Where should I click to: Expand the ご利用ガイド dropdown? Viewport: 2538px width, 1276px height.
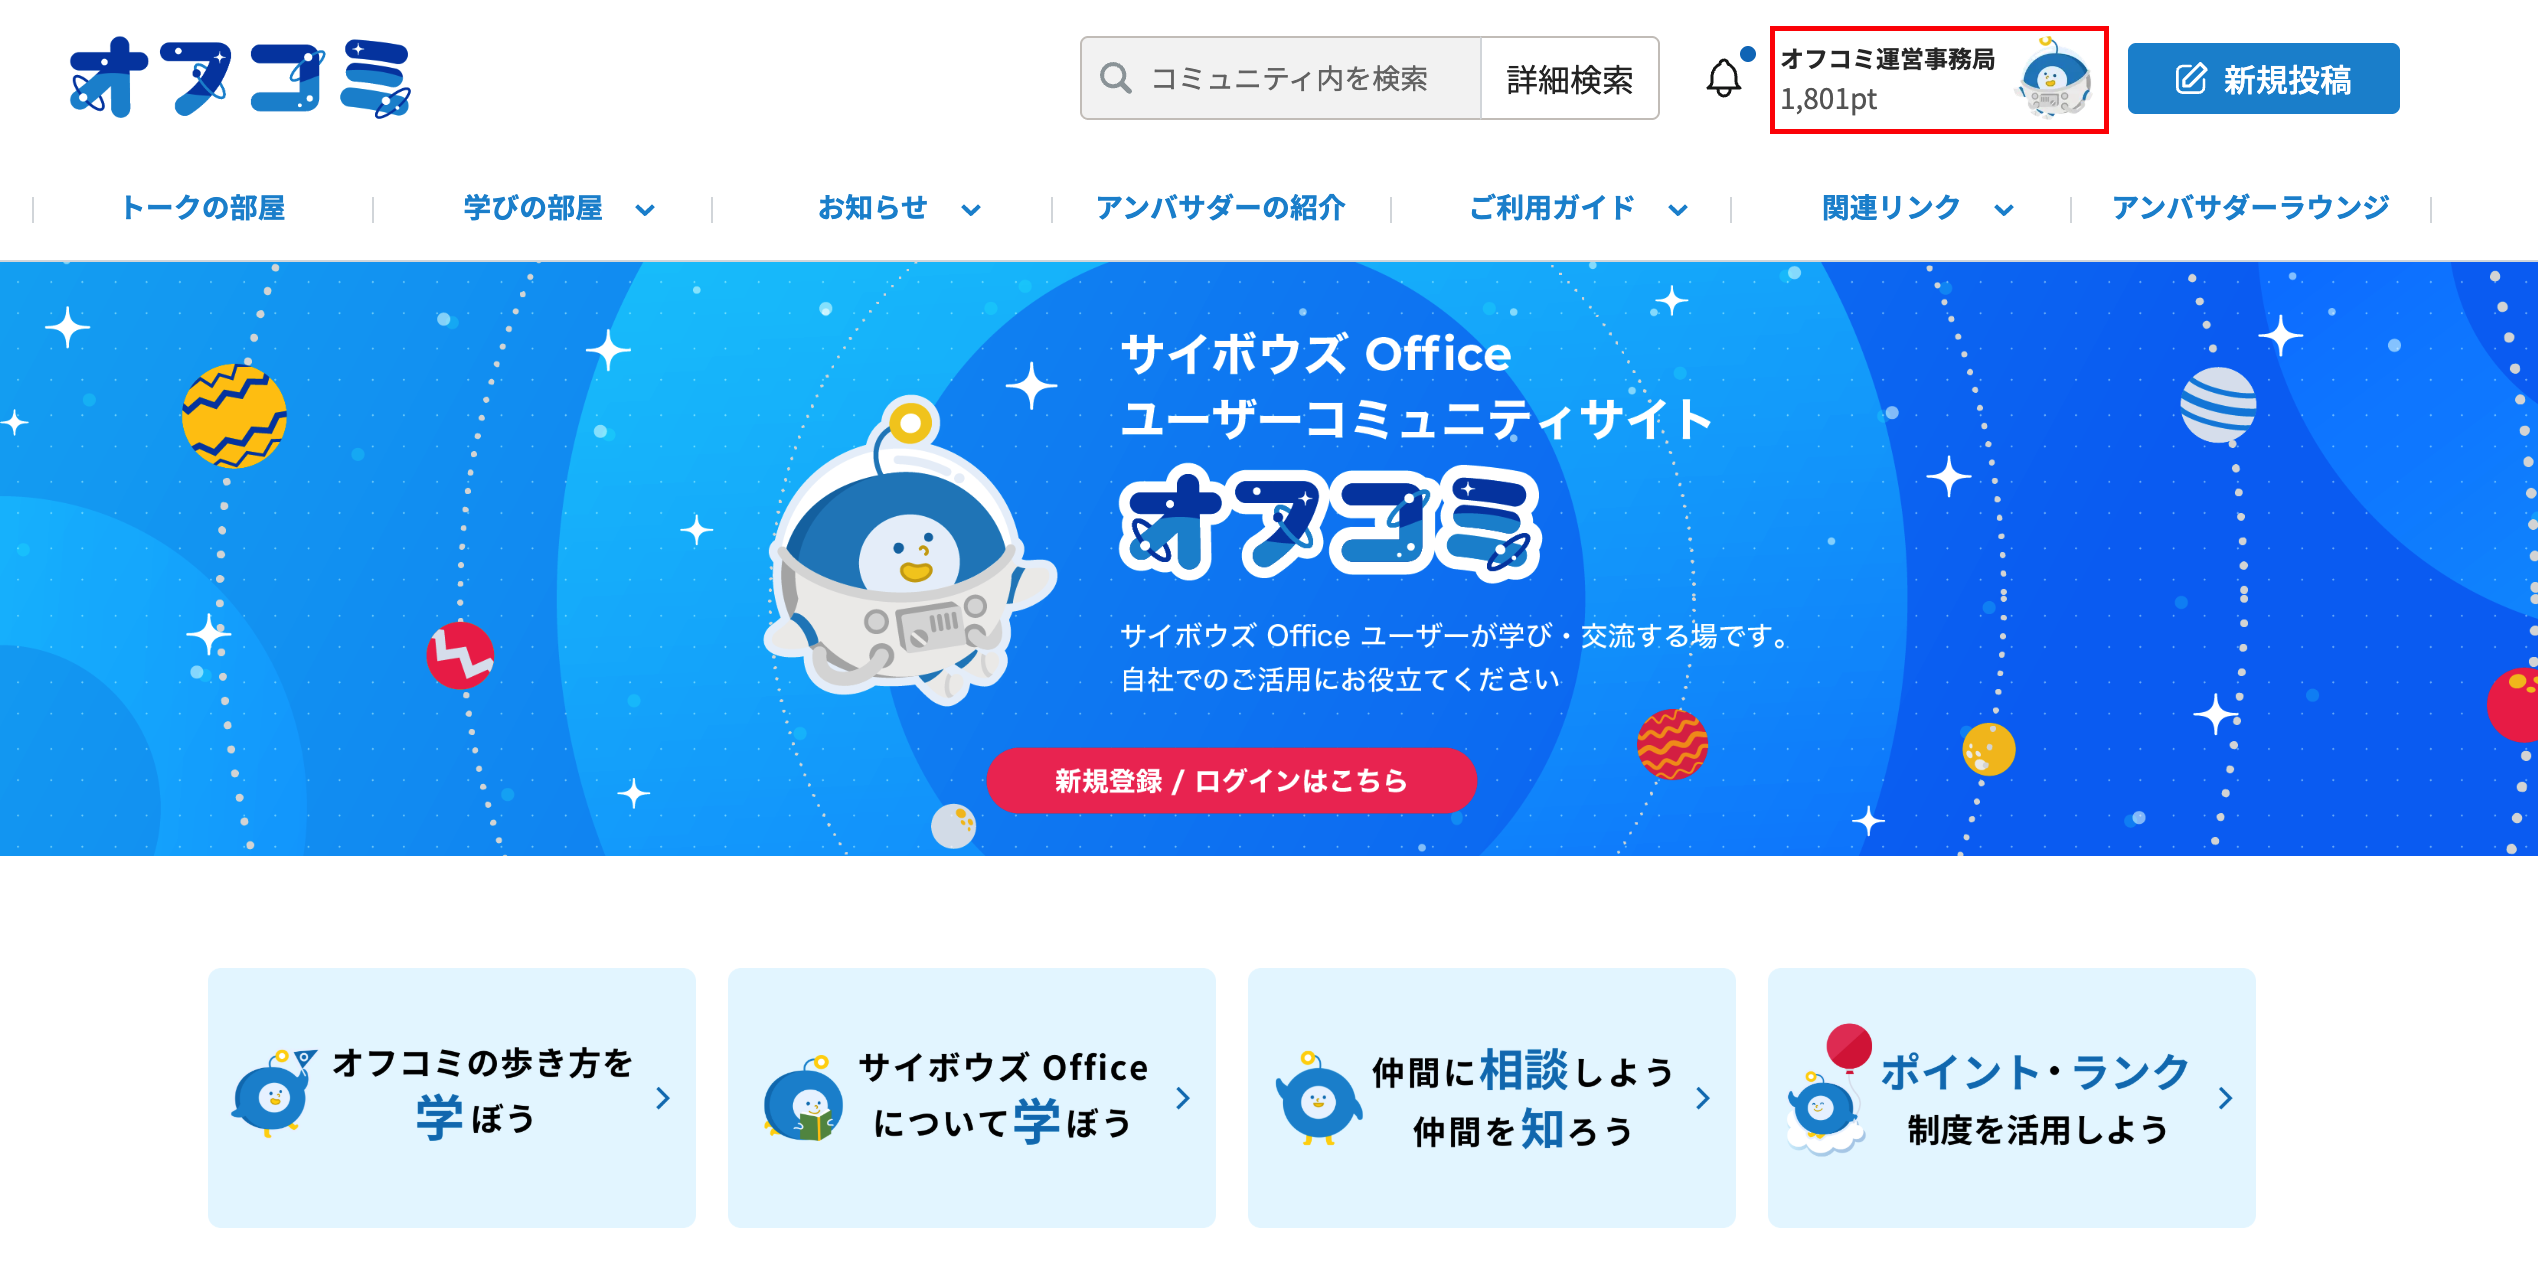point(1678,209)
